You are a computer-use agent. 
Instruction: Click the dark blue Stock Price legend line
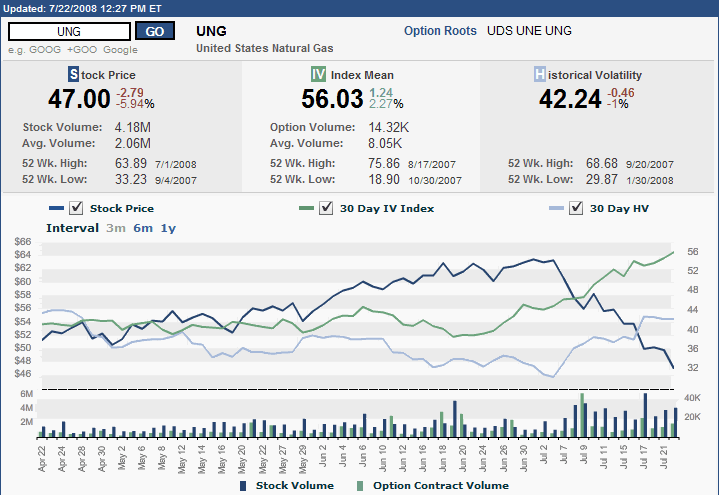[x=56, y=208]
